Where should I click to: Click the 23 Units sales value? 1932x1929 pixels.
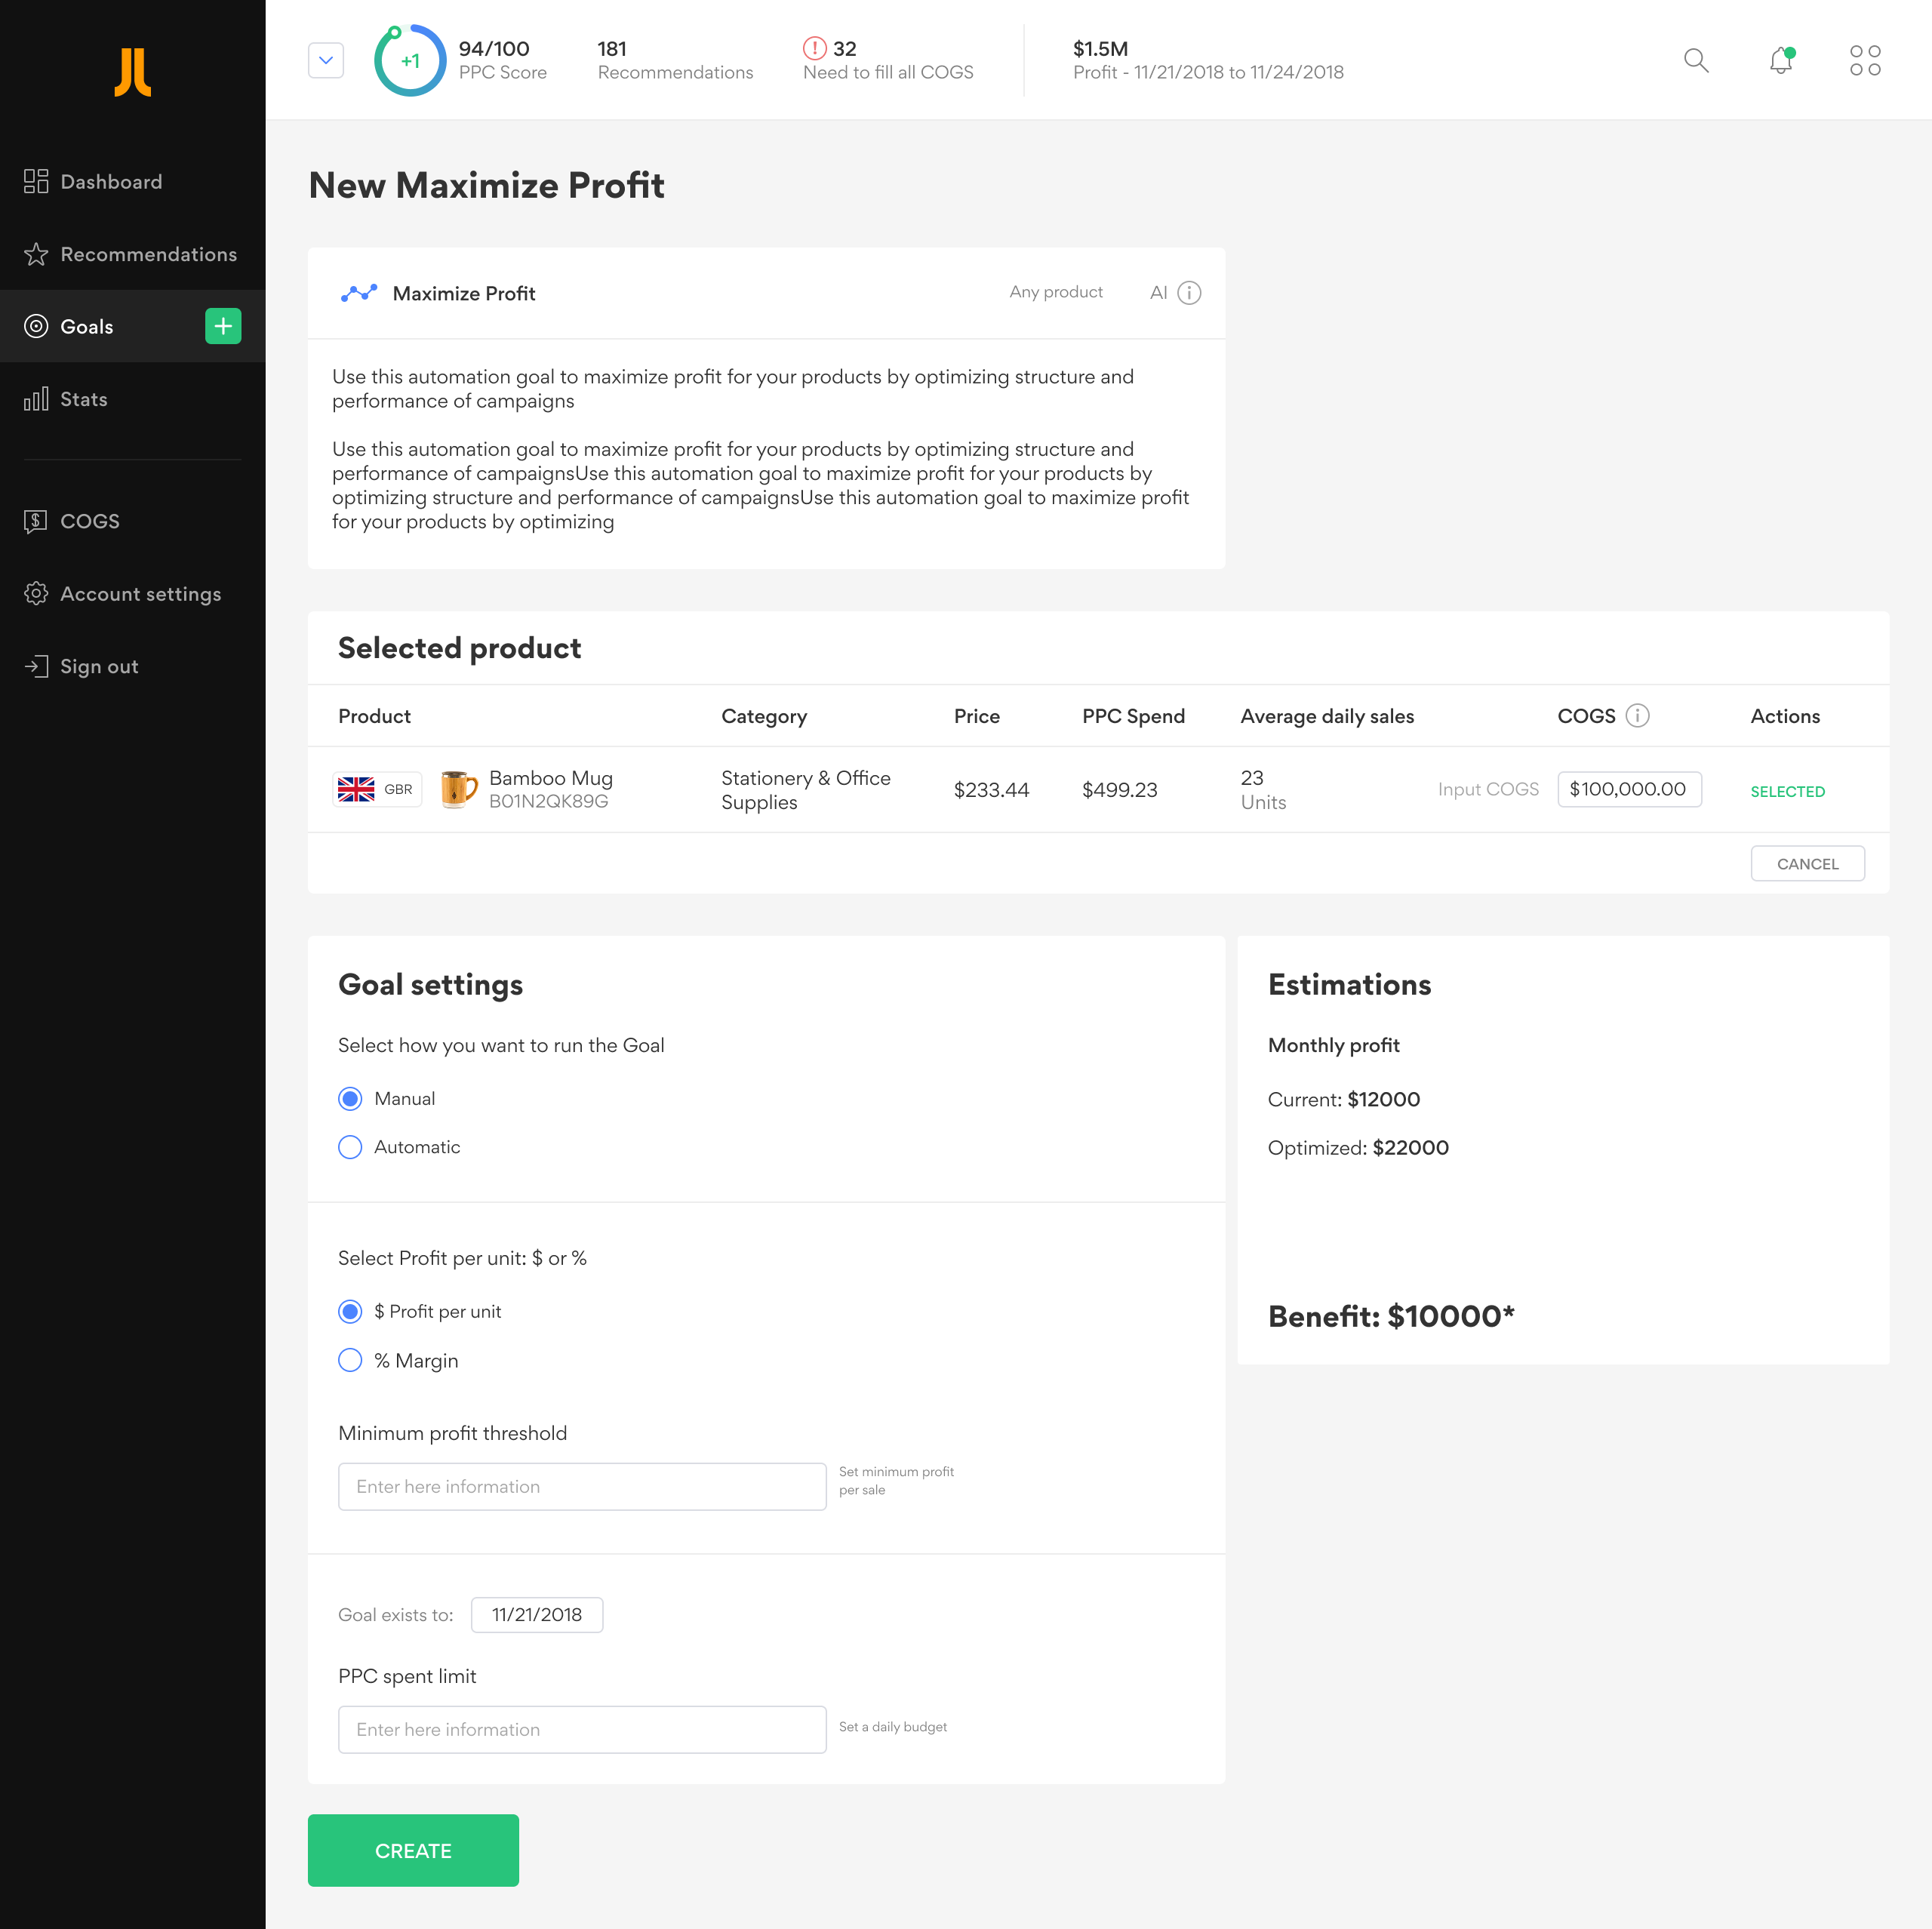1263,790
